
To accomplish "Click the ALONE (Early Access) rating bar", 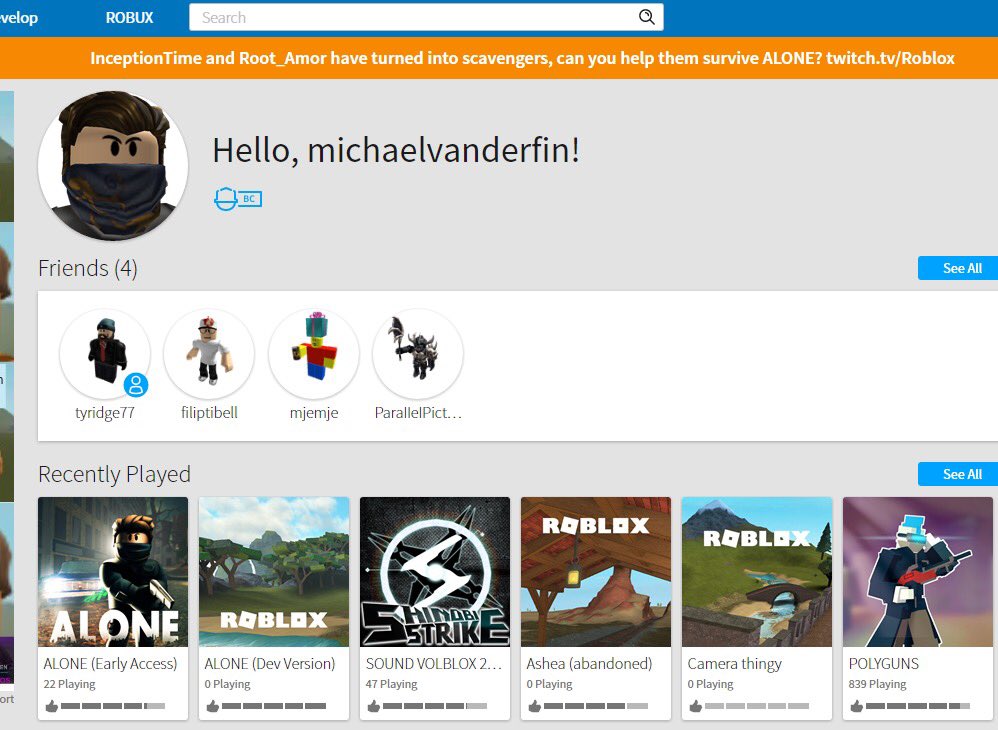I will pos(113,706).
